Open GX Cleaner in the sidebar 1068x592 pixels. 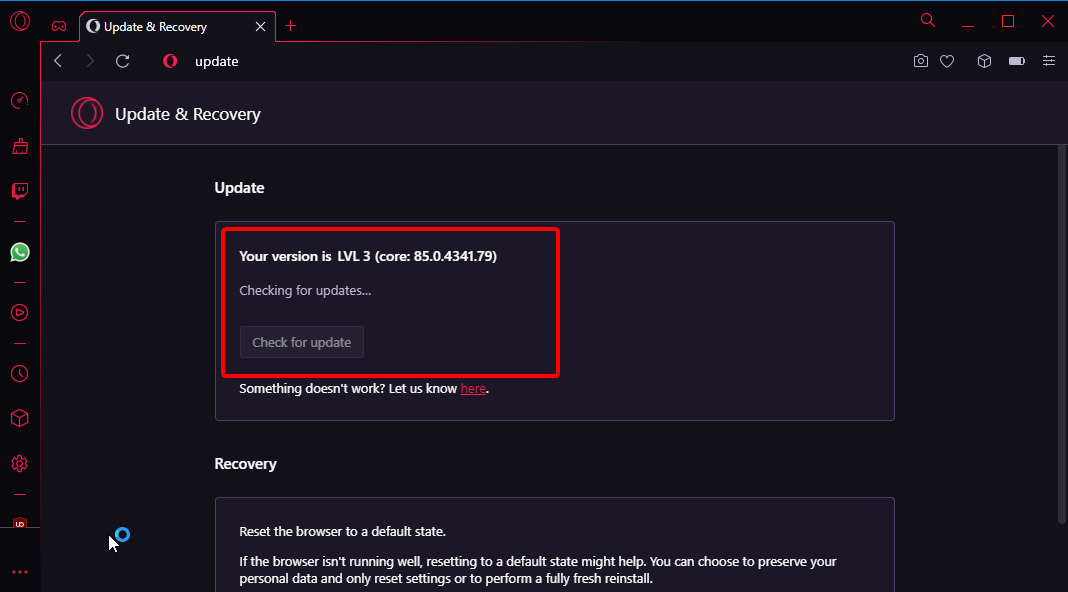coord(20,146)
